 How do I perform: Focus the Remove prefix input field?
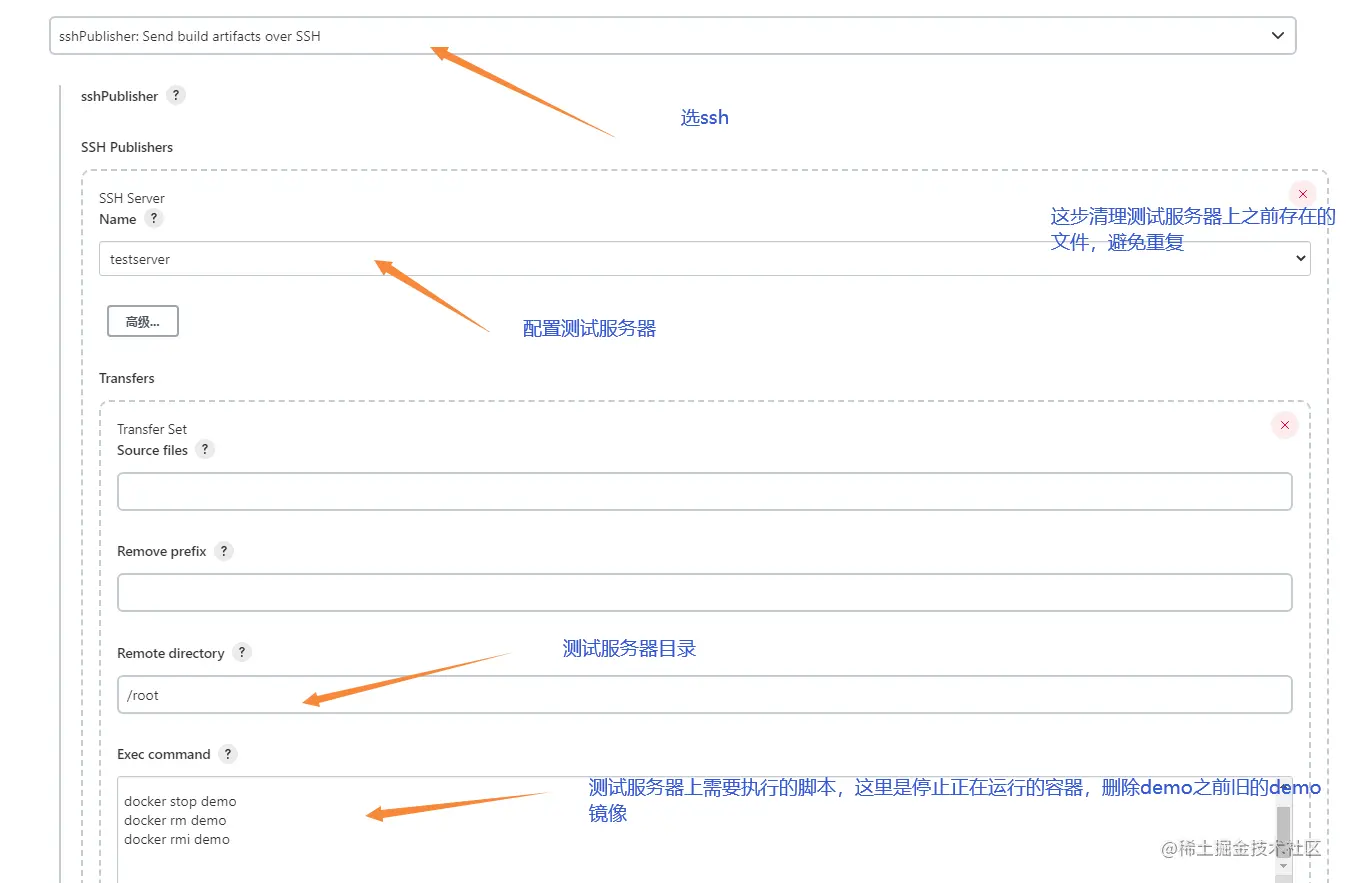tap(704, 592)
